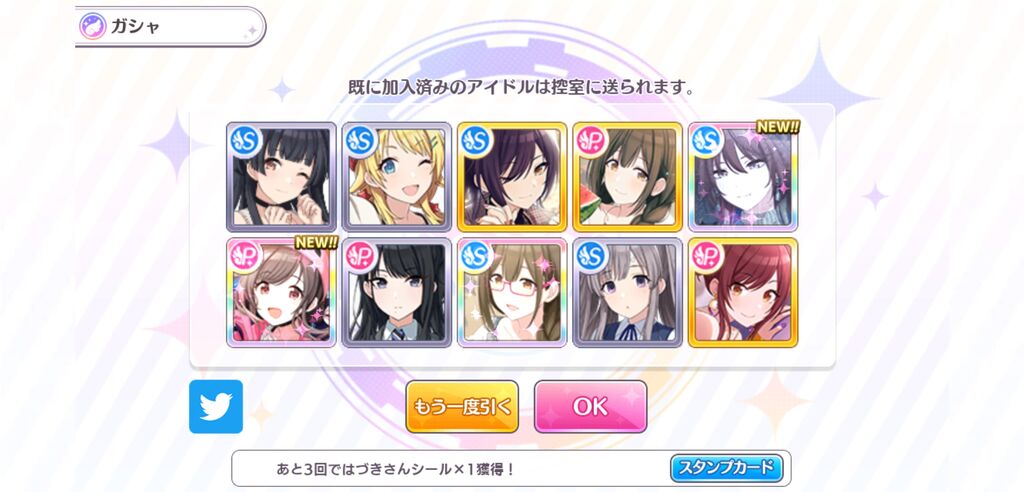Click the P badge on watermelon idol card

pyautogui.click(x=592, y=140)
